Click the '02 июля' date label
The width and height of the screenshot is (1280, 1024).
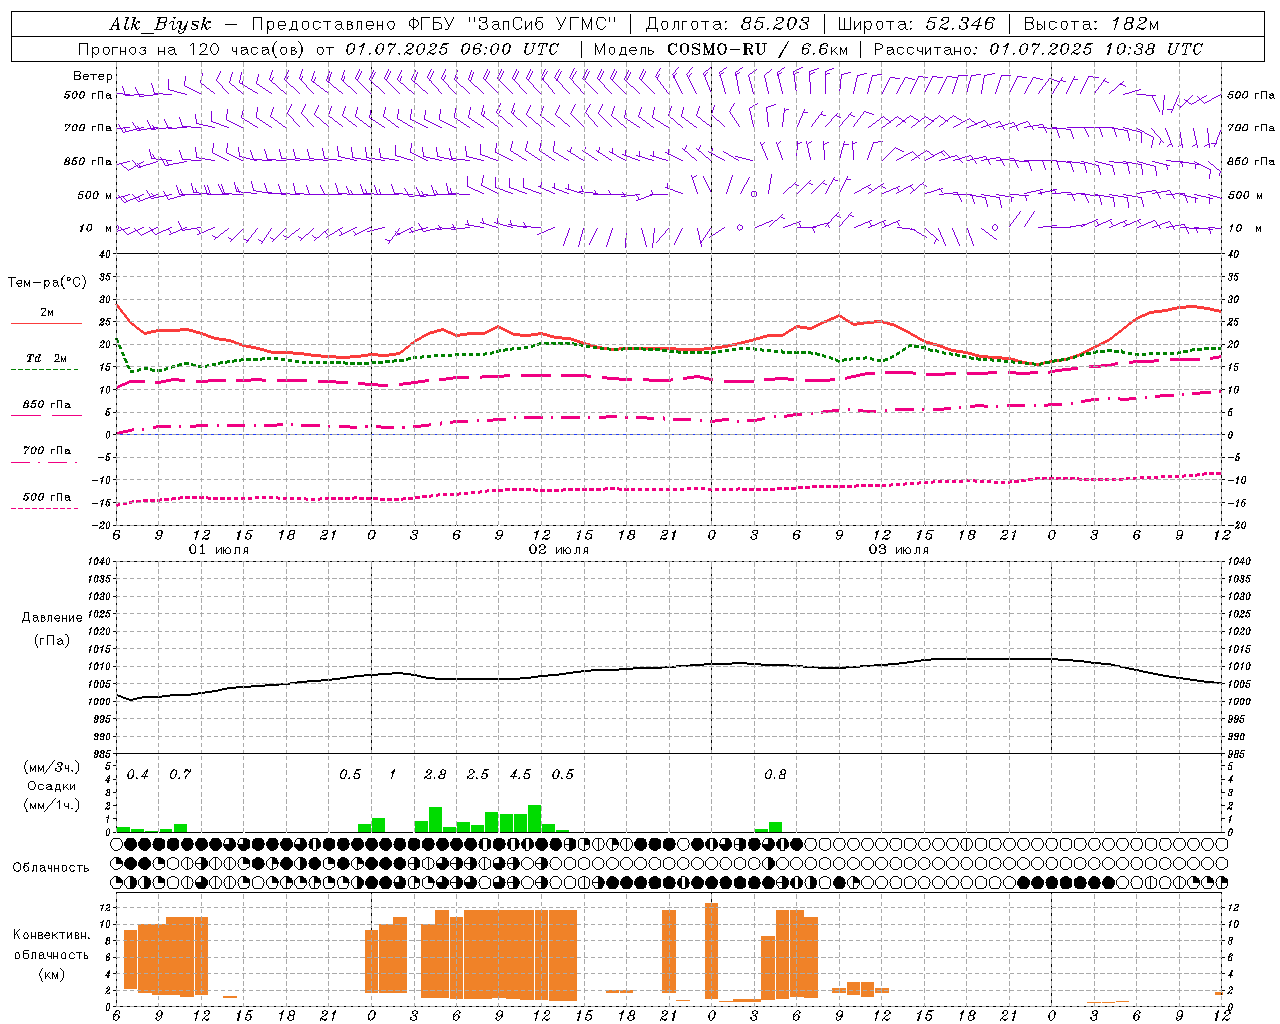559,550
